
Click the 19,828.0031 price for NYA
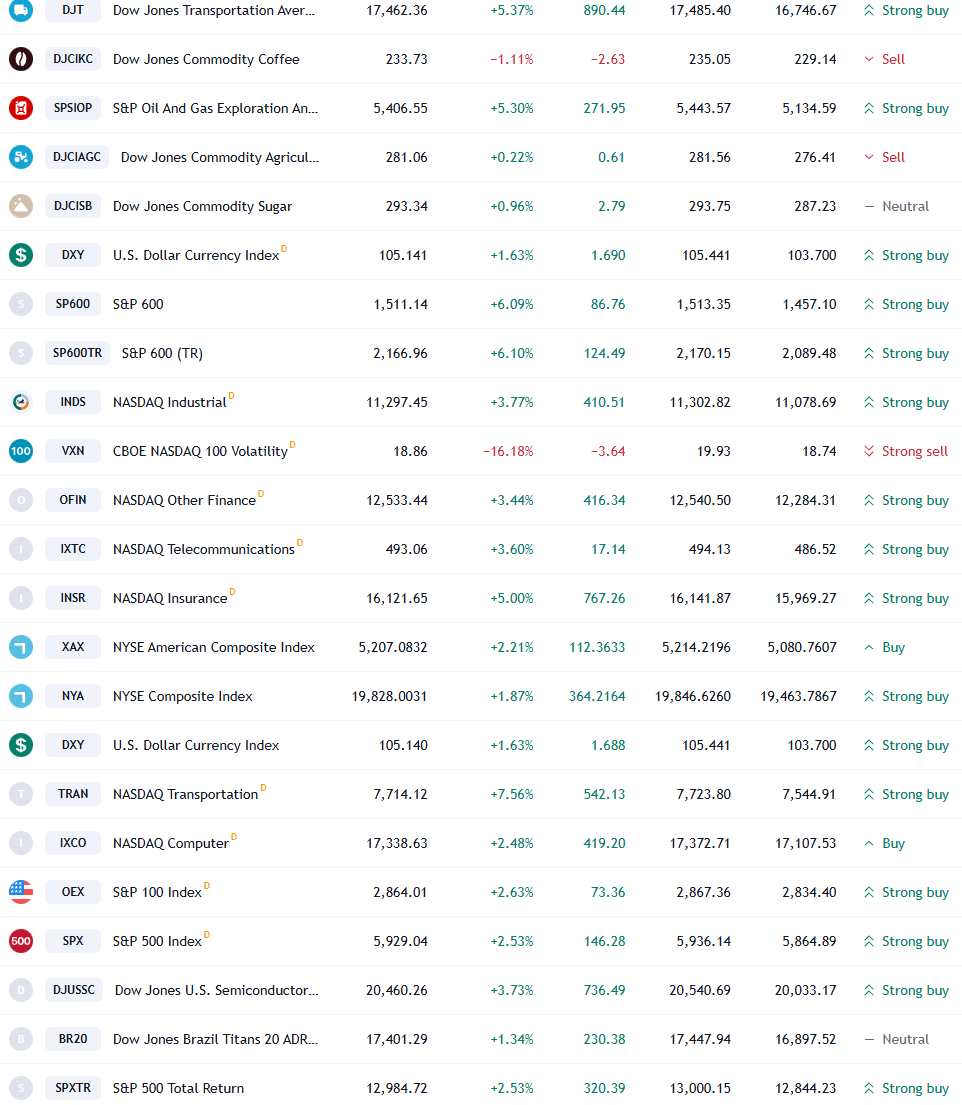(x=390, y=696)
